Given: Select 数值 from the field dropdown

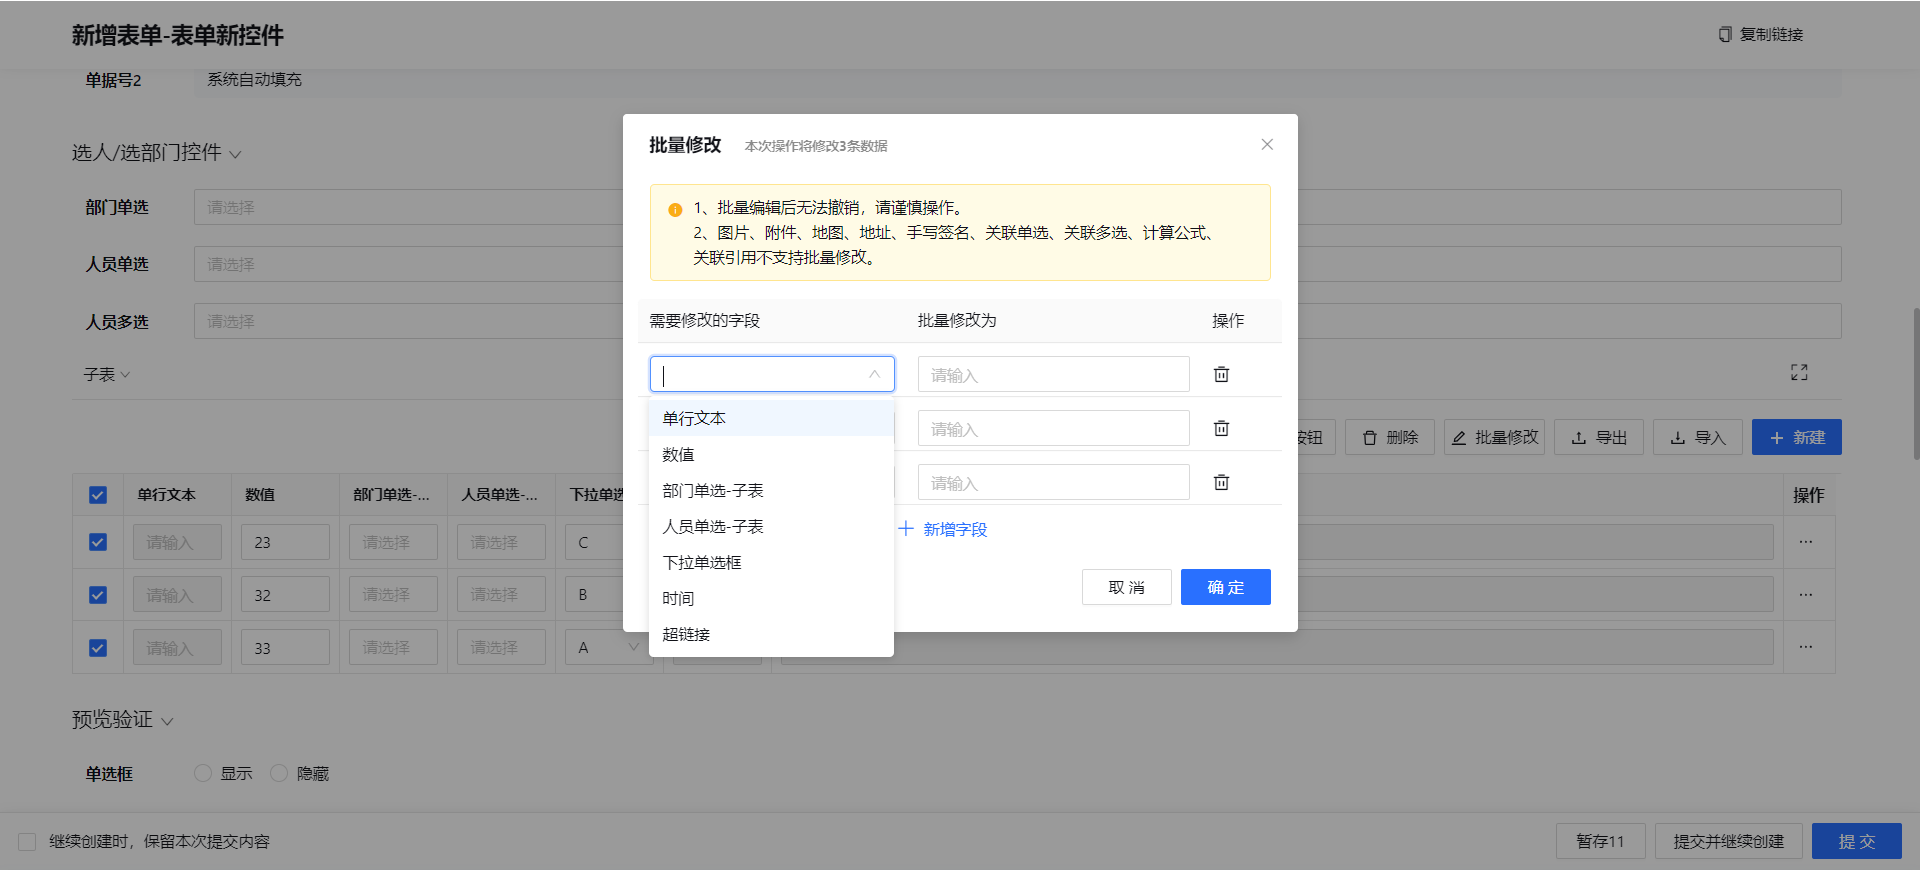Looking at the screenshot, I should coord(771,454).
